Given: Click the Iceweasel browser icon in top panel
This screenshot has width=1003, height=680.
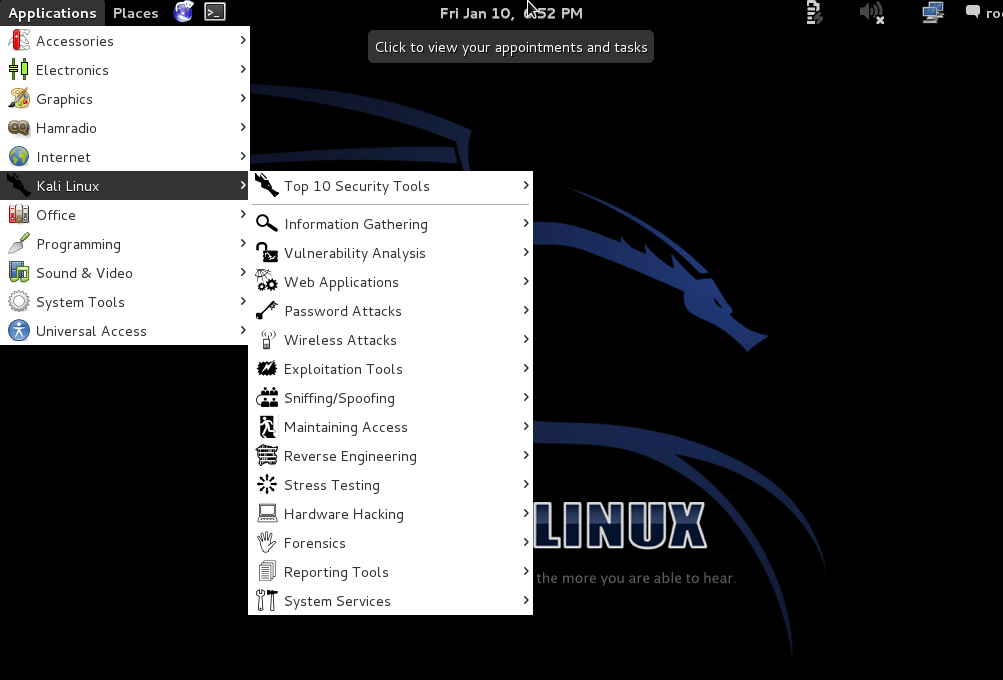Looking at the screenshot, I should pos(183,12).
